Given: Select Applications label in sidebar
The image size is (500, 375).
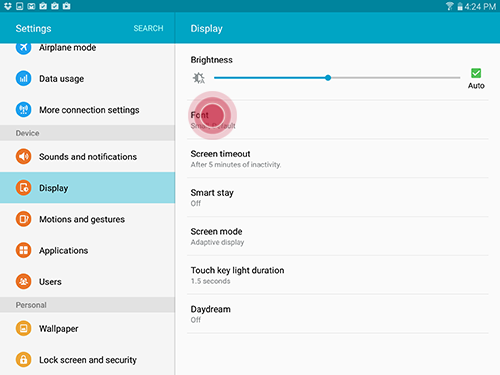Looking at the screenshot, I should [63, 251].
